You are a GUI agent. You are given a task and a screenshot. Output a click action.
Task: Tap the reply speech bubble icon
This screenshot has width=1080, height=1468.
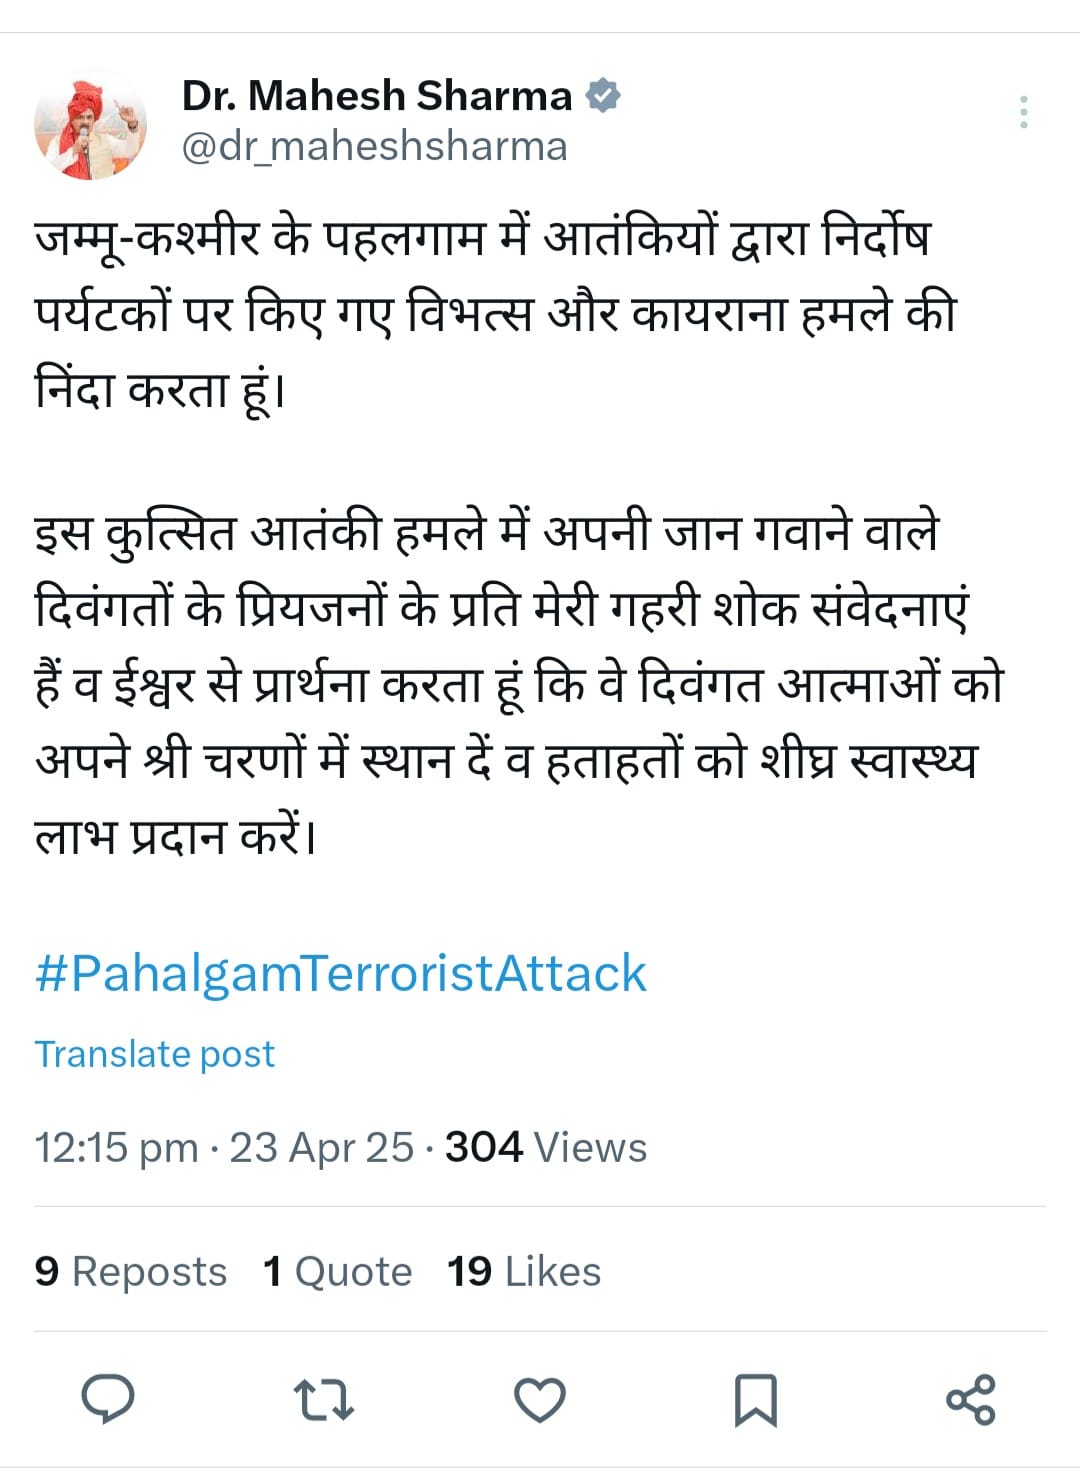107,1398
